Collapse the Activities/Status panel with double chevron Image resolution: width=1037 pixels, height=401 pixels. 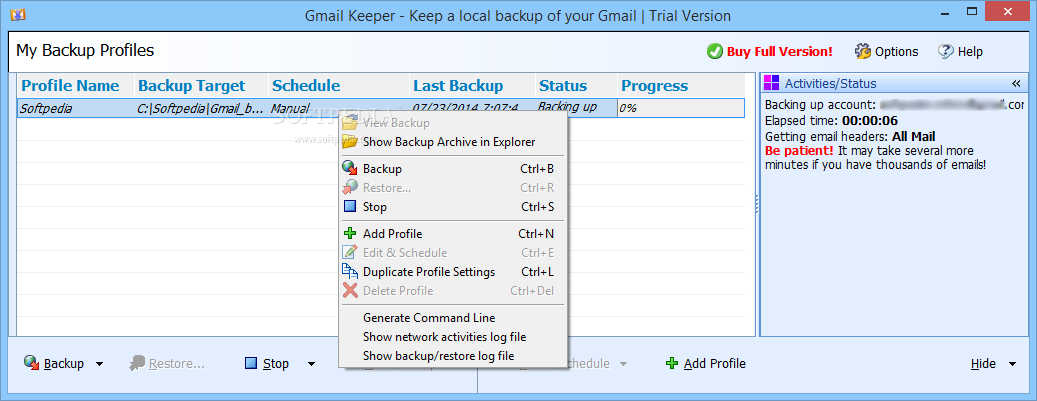(x=1016, y=83)
